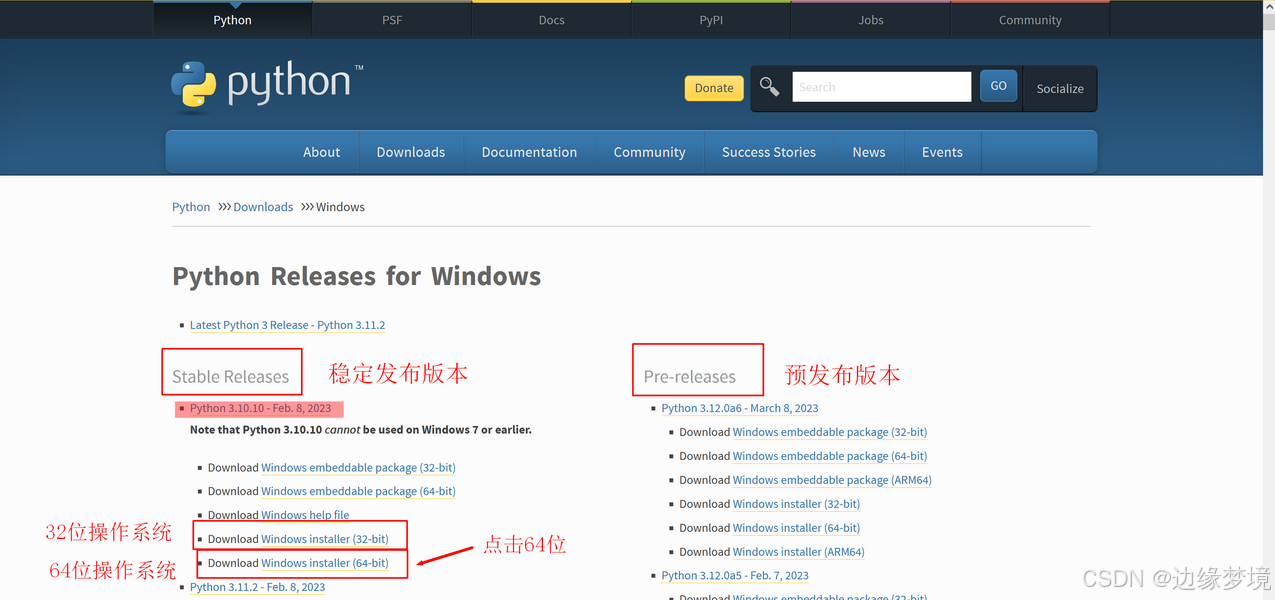Open the Docs section in the top bar

tap(551, 19)
